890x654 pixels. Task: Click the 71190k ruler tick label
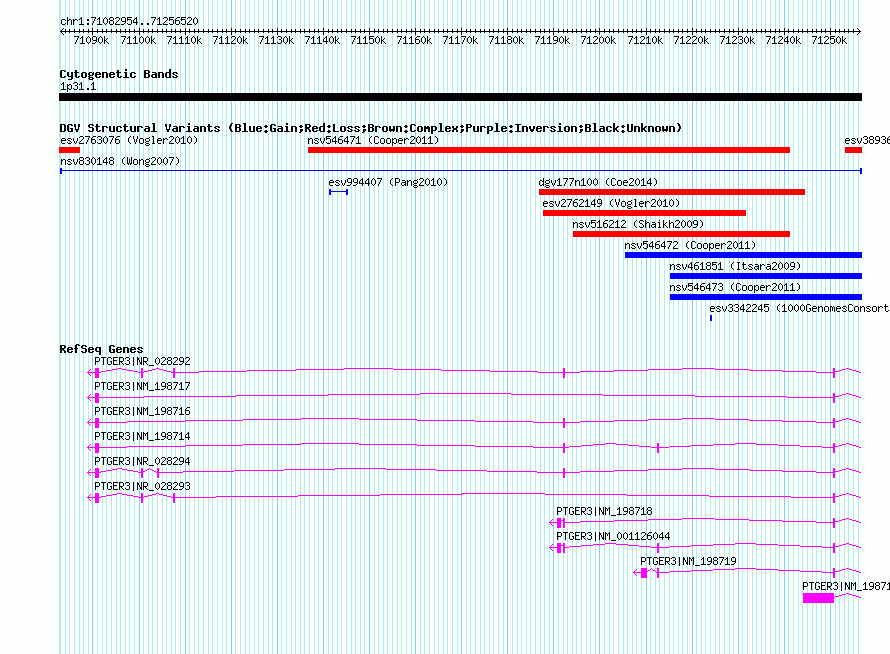pos(552,40)
